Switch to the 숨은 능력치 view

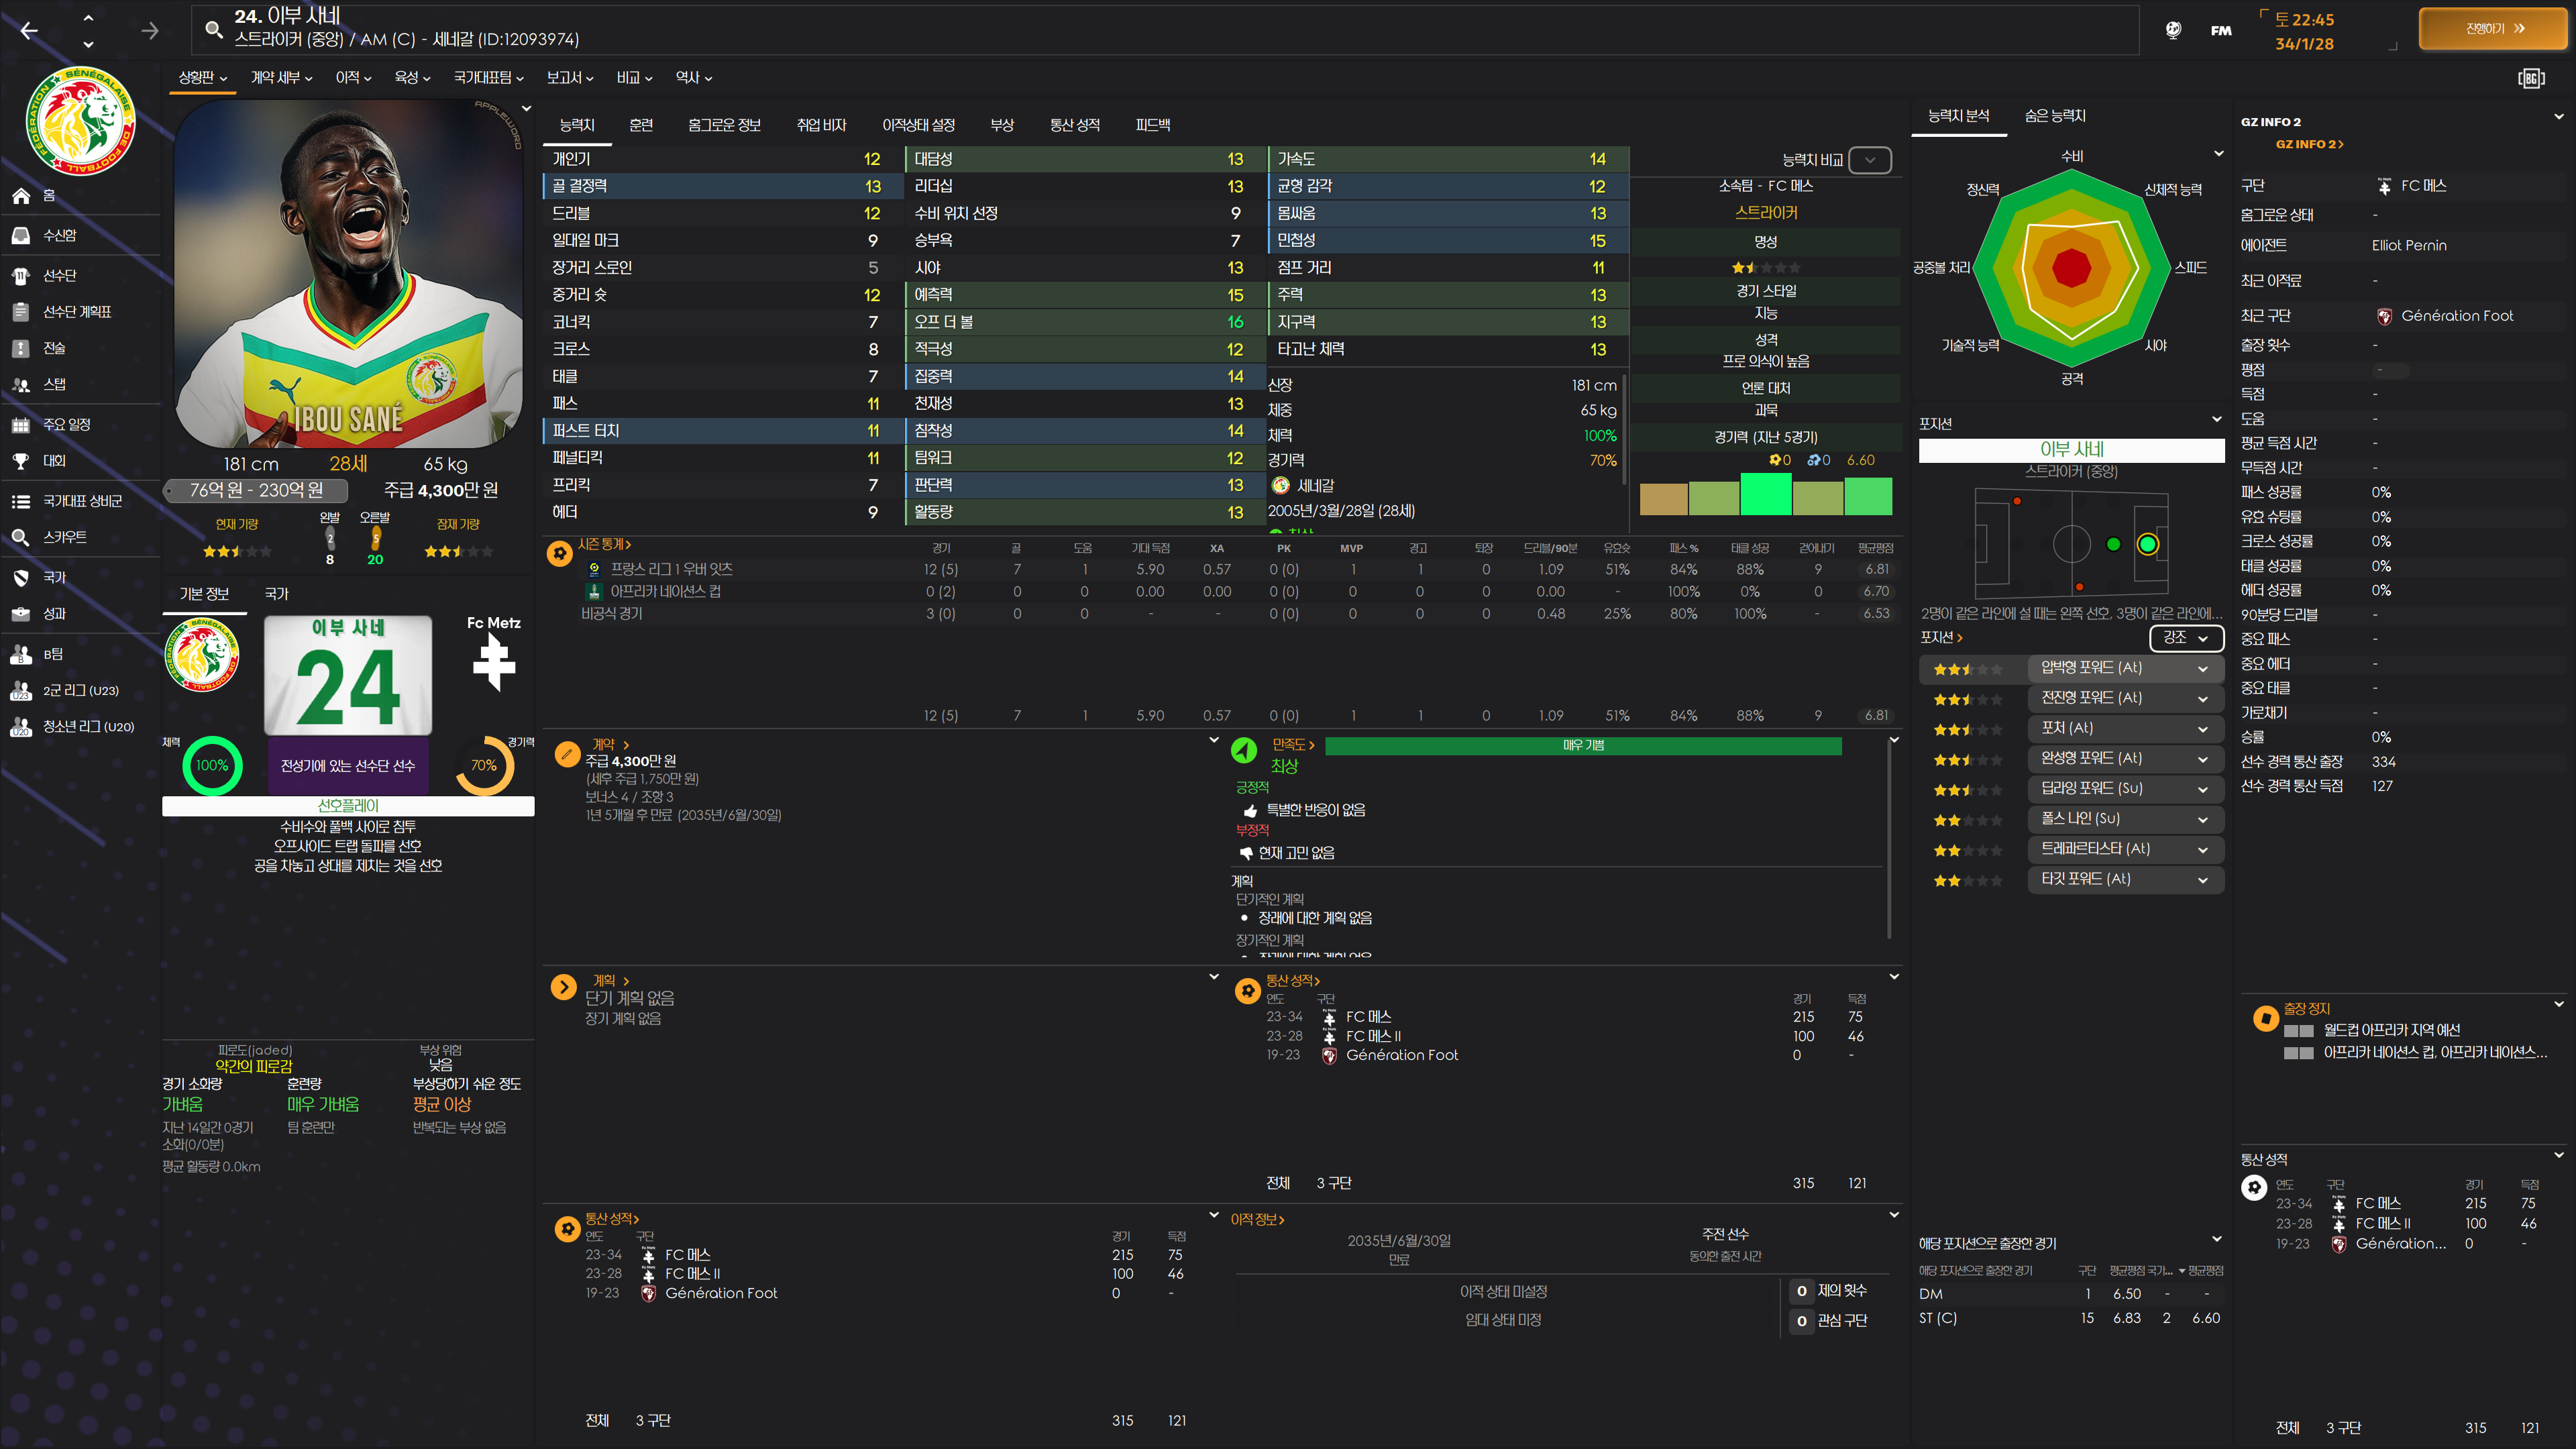tap(2055, 116)
